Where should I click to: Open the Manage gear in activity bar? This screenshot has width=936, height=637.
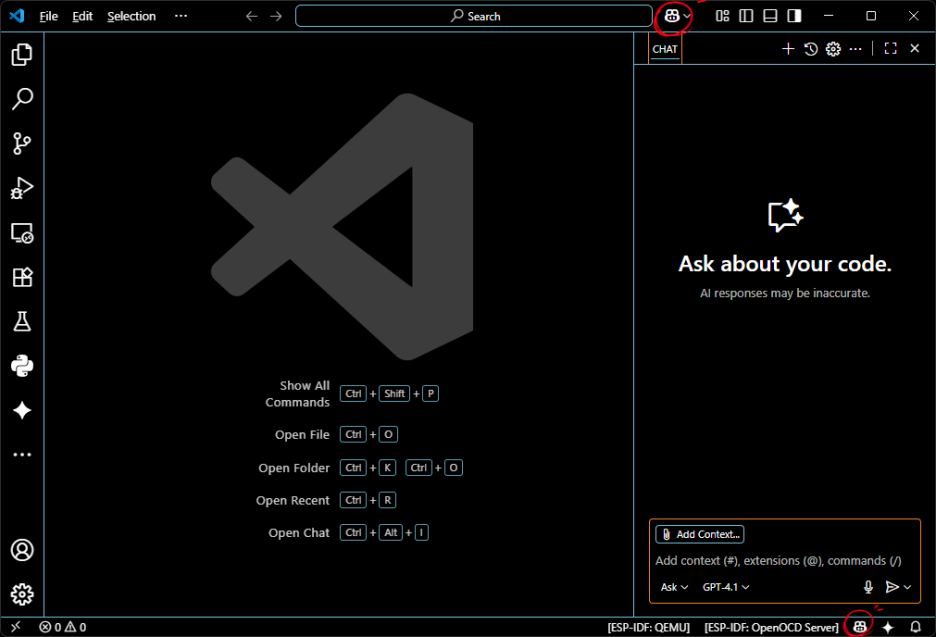22,594
